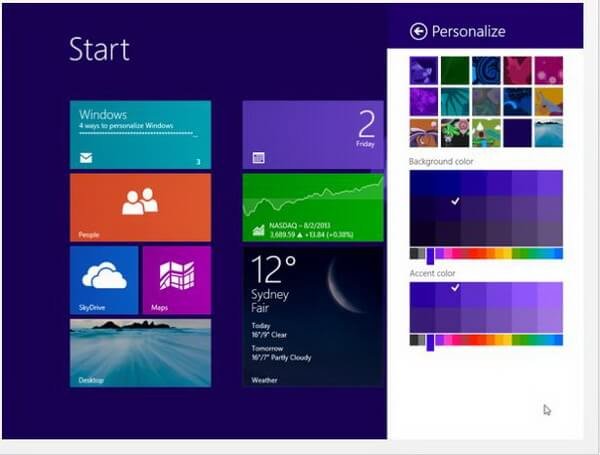Go back using the Personalize back arrow

point(418,31)
